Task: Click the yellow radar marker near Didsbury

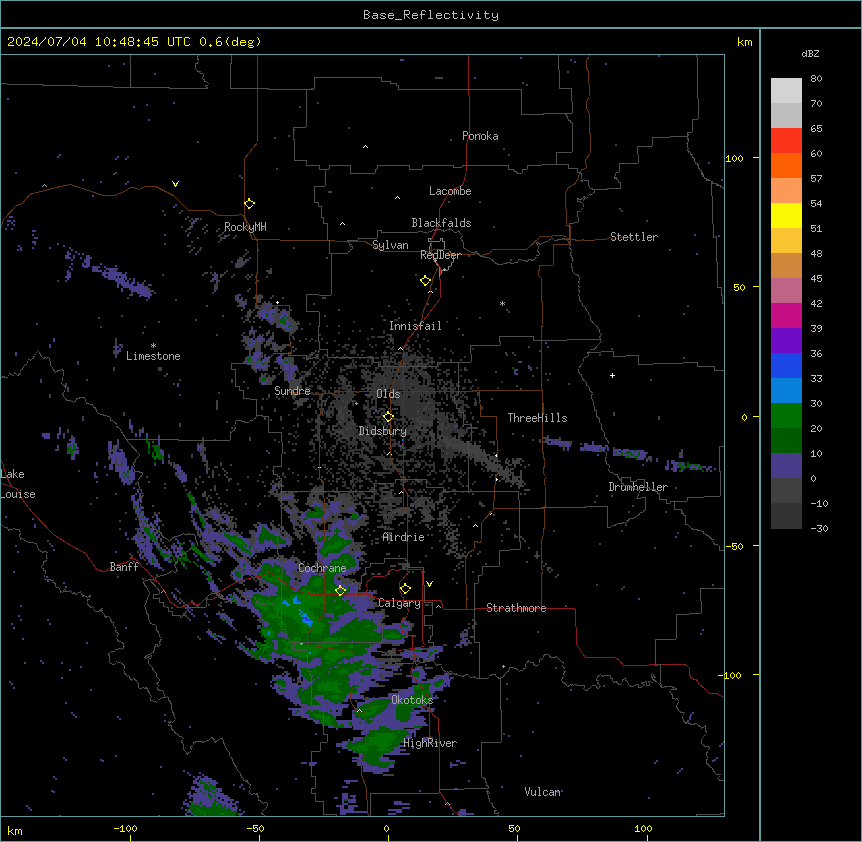Action: pyautogui.click(x=388, y=417)
